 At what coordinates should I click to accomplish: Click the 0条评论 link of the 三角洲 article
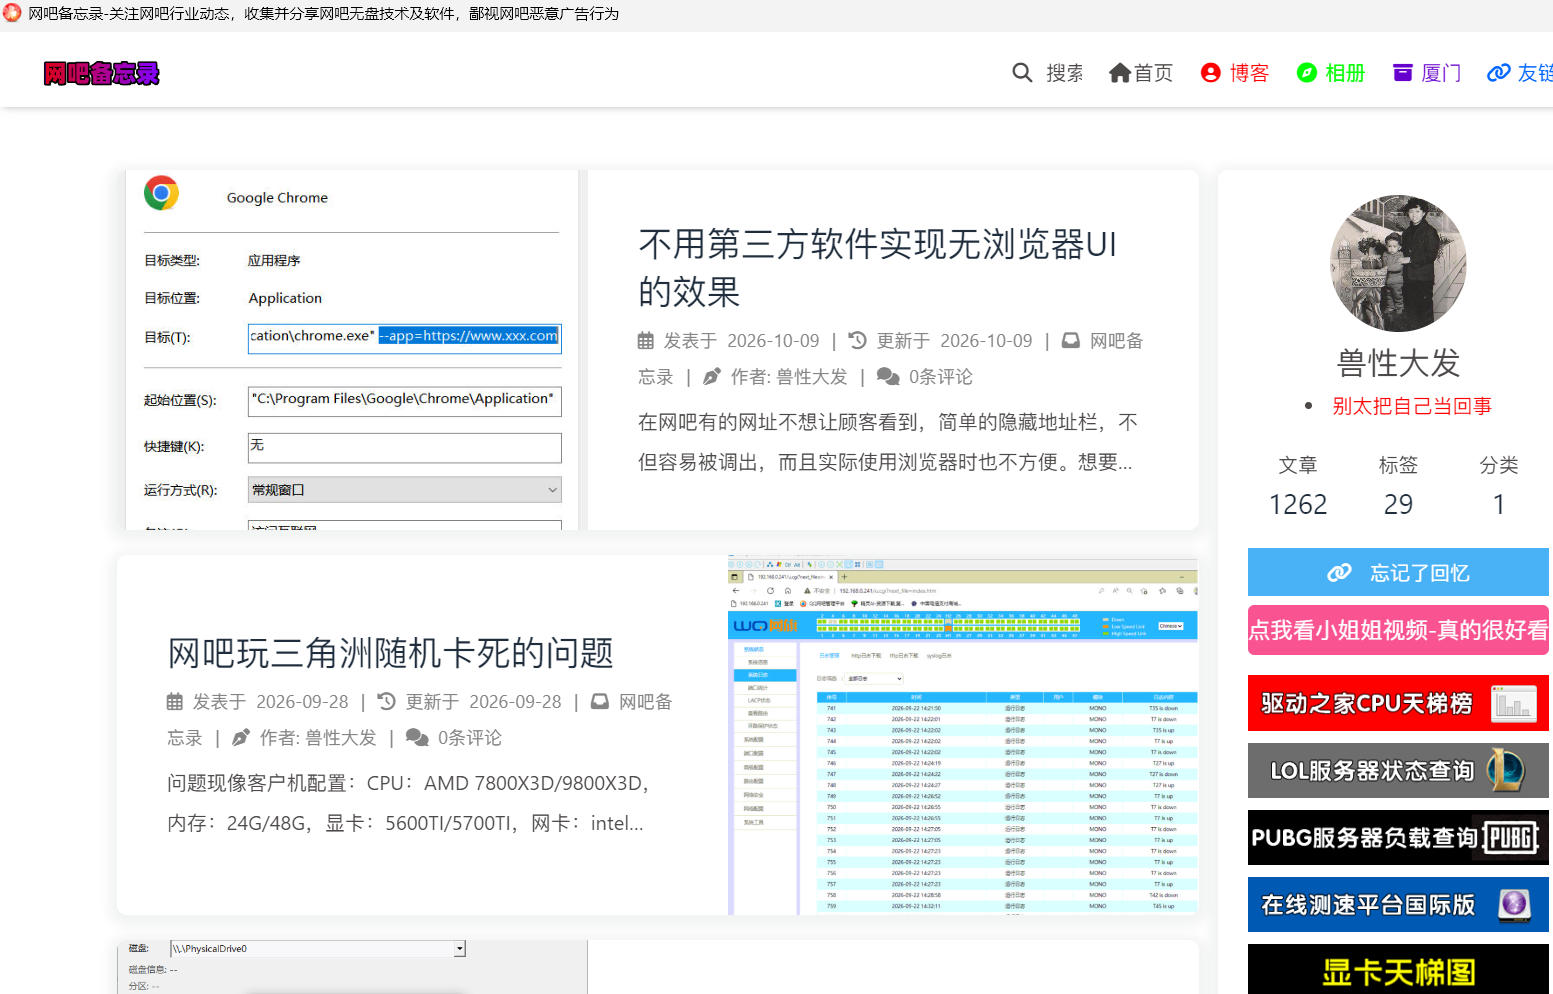point(470,738)
